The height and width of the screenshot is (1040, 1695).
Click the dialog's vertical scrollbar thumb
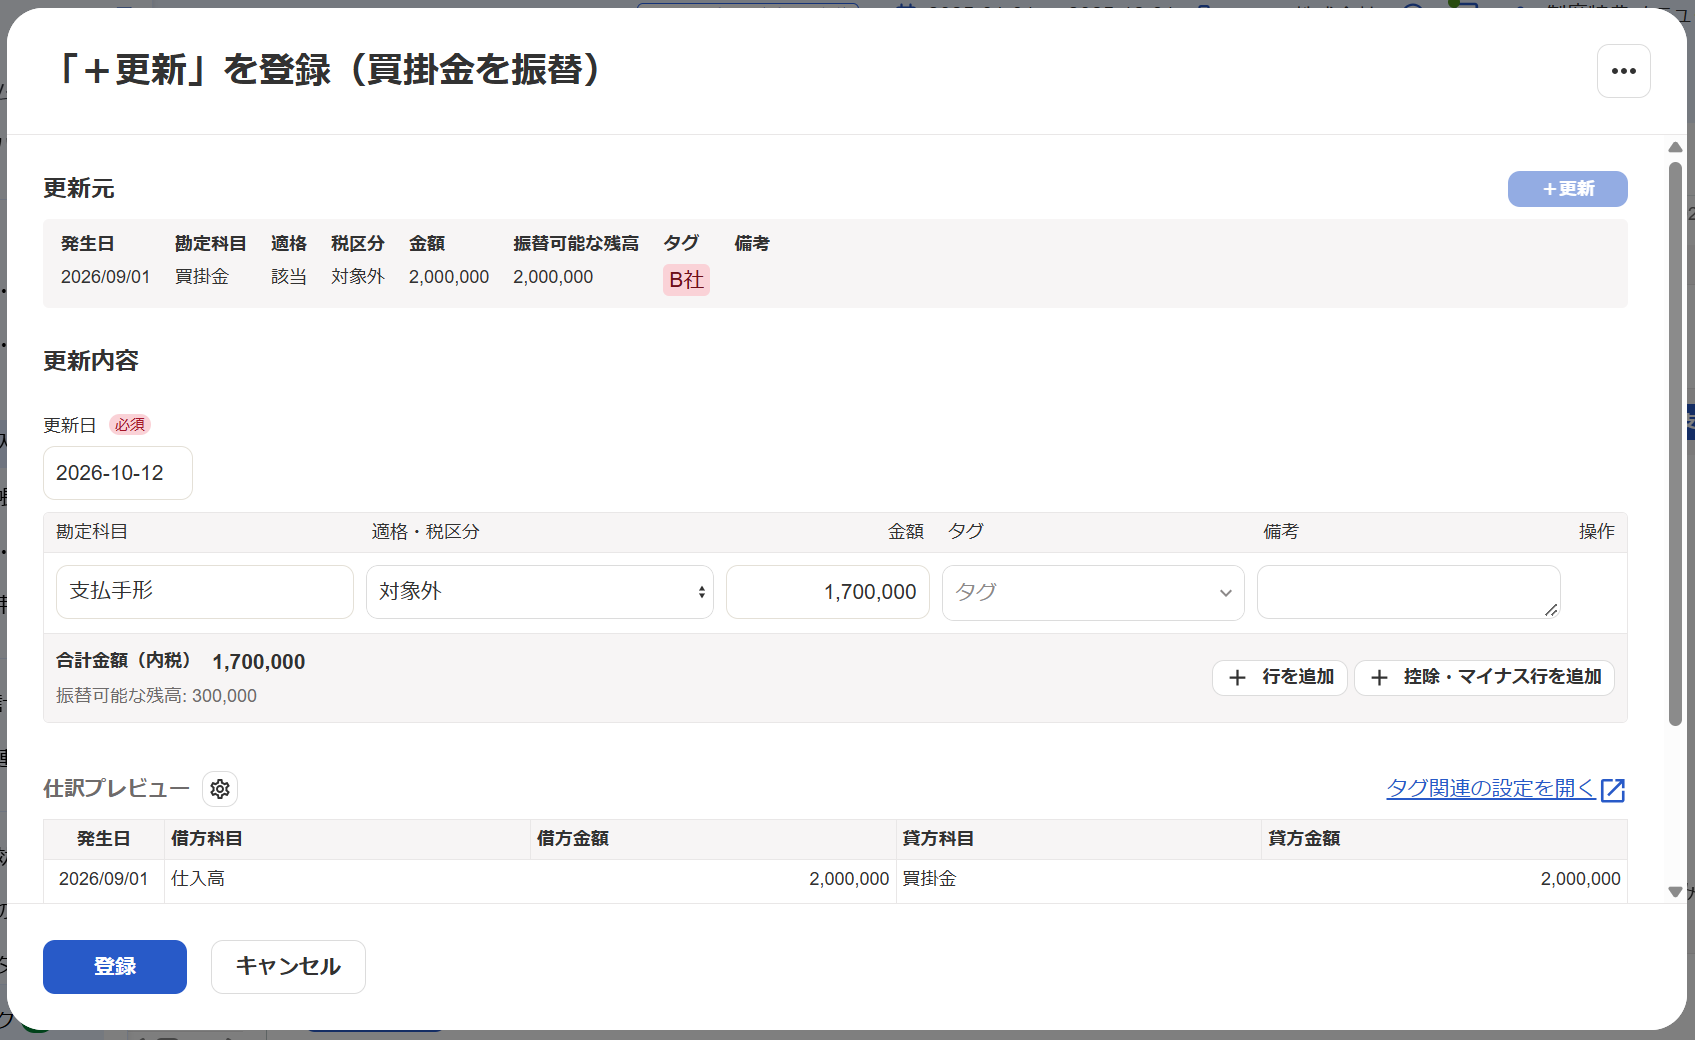click(1675, 444)
